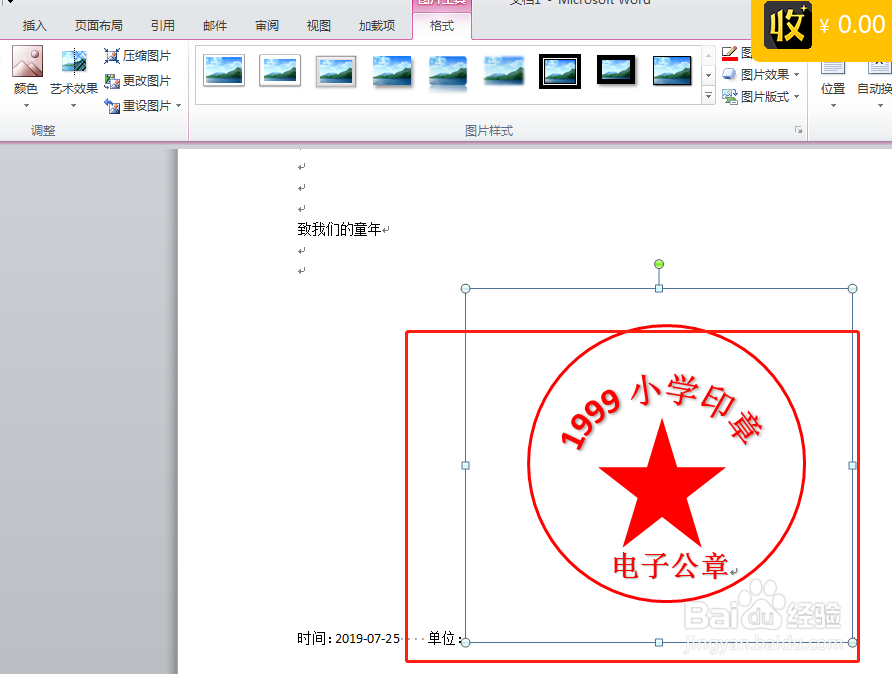The image size is (892, 674).
Task: Open 图片版式 picture layout
Action: [756, 97]
